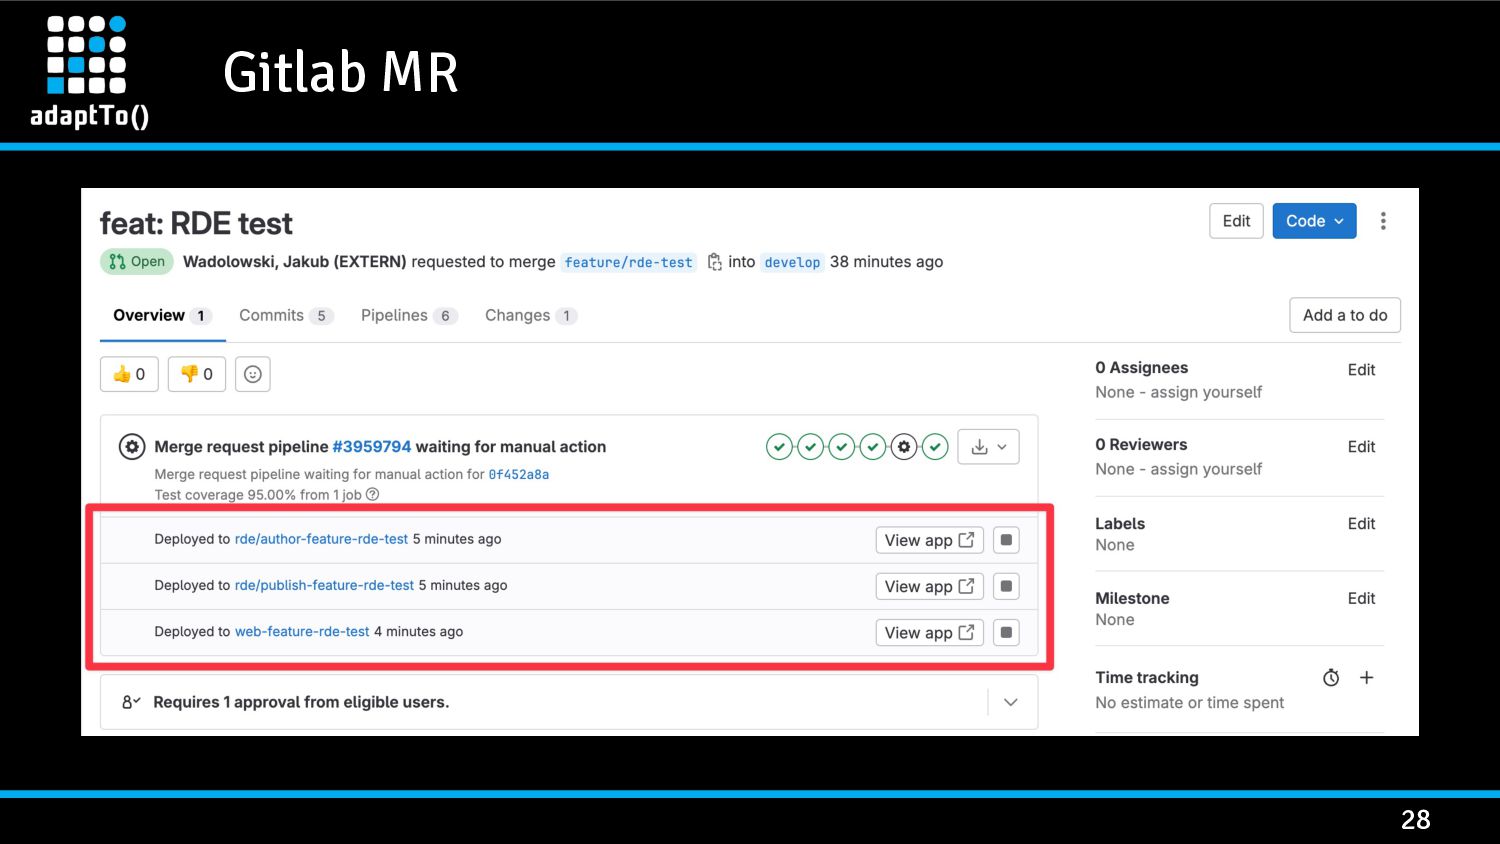Edit the Labels section
Viewport: 1500px width, 844px height.
pos(1361,524)
